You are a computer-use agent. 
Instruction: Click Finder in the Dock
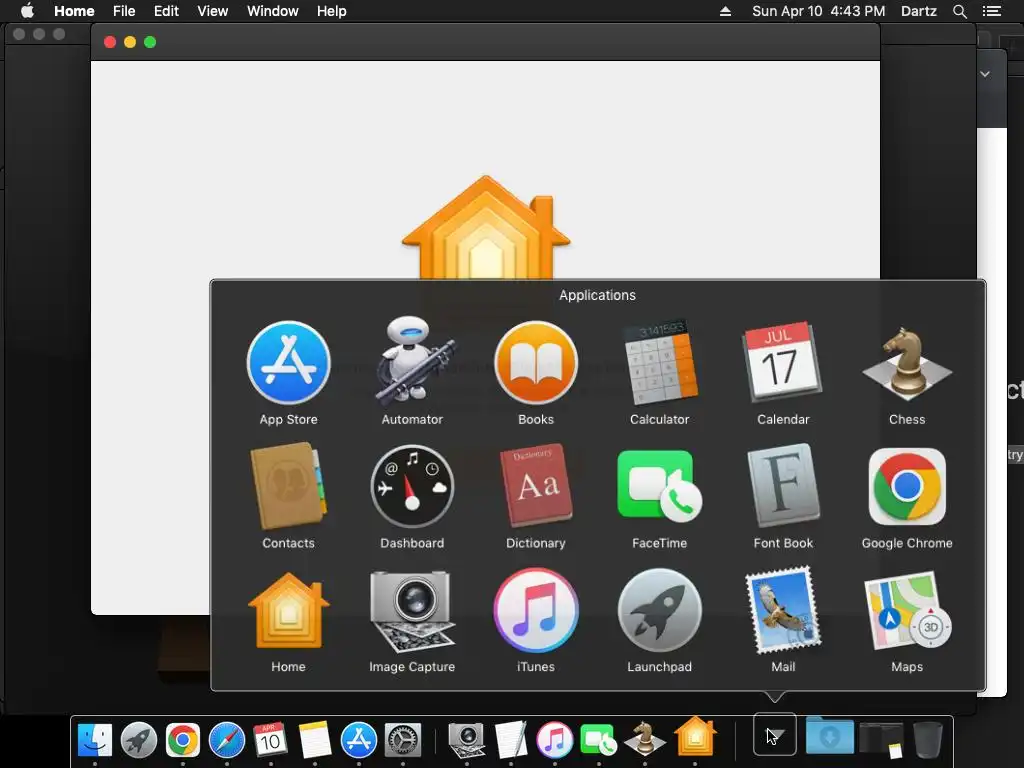click(95, 740)
